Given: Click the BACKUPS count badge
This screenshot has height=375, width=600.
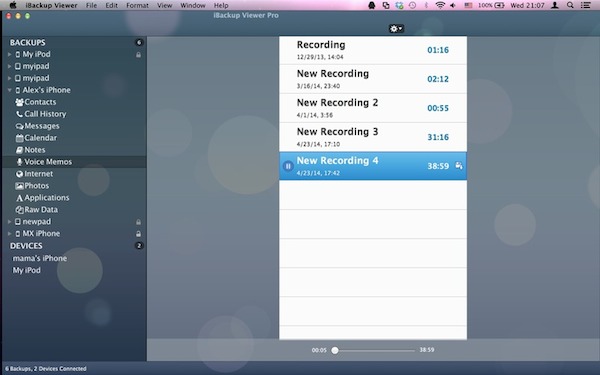Looking at the screenshot, I should (139, 42).
